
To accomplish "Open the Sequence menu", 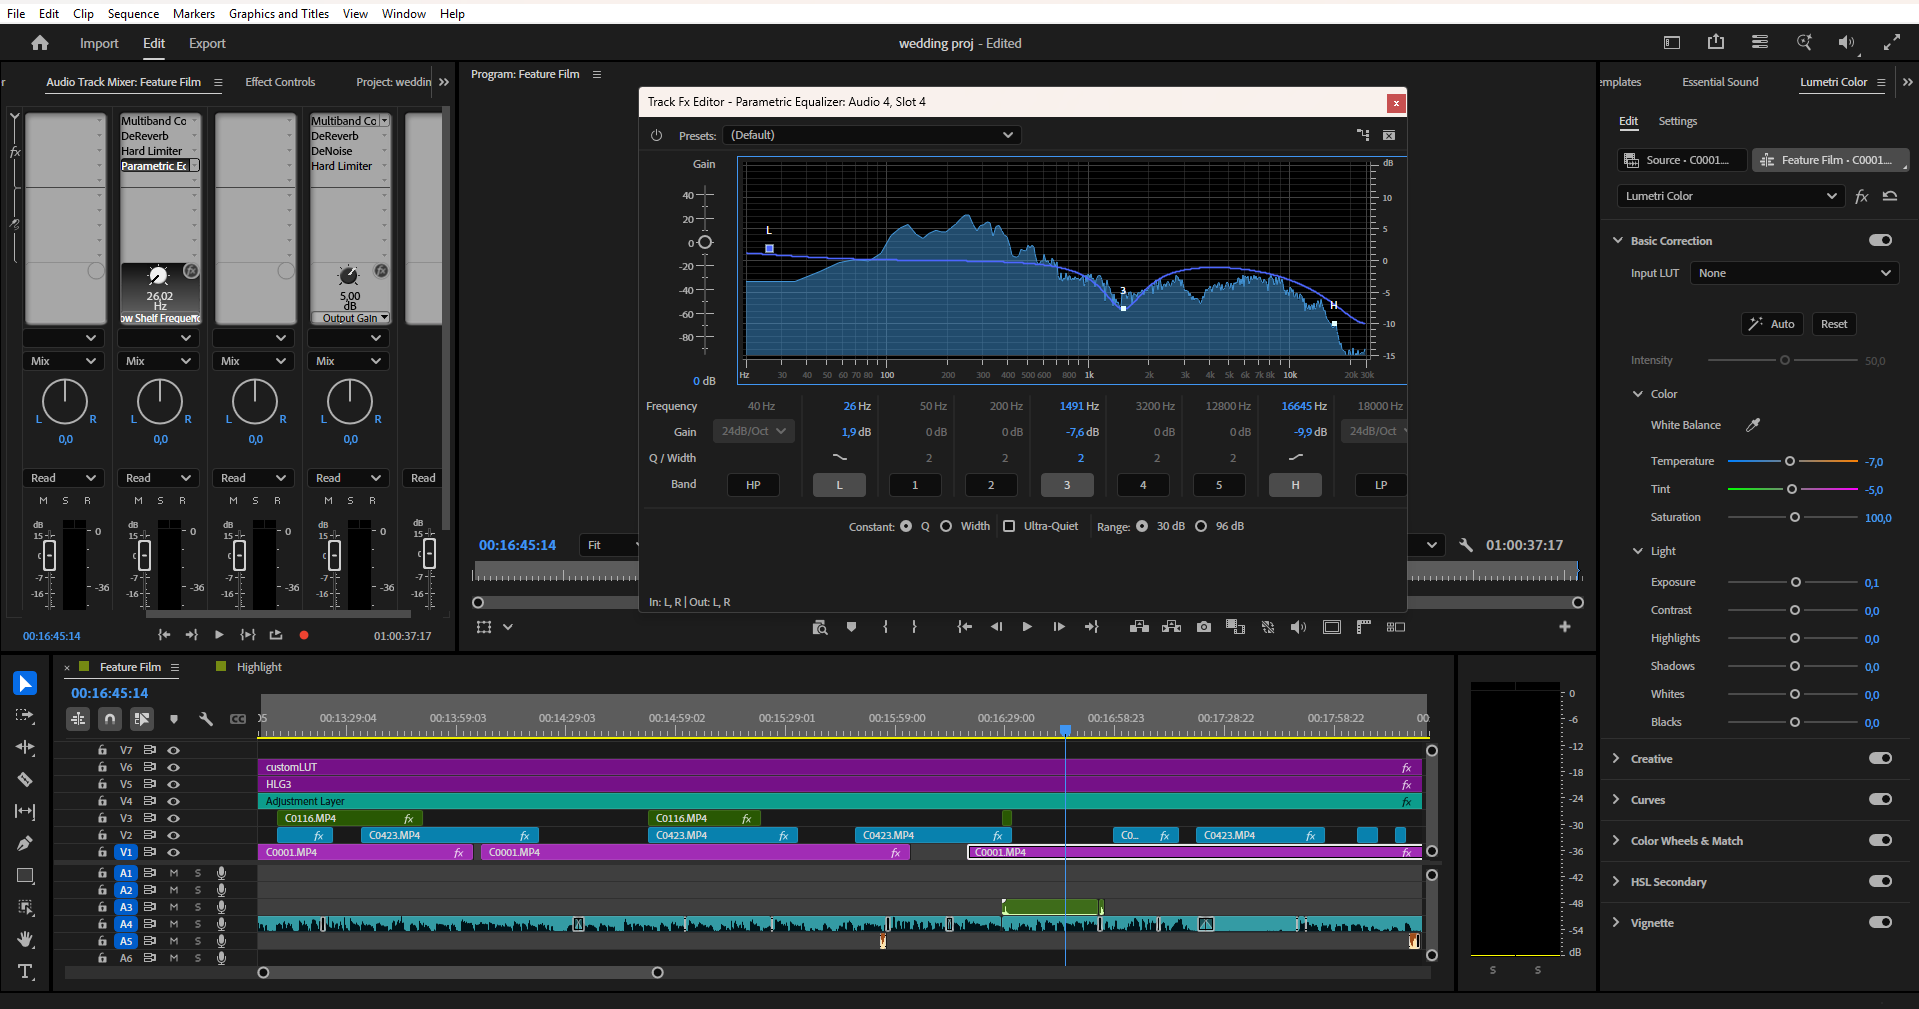I will point(133,13).
